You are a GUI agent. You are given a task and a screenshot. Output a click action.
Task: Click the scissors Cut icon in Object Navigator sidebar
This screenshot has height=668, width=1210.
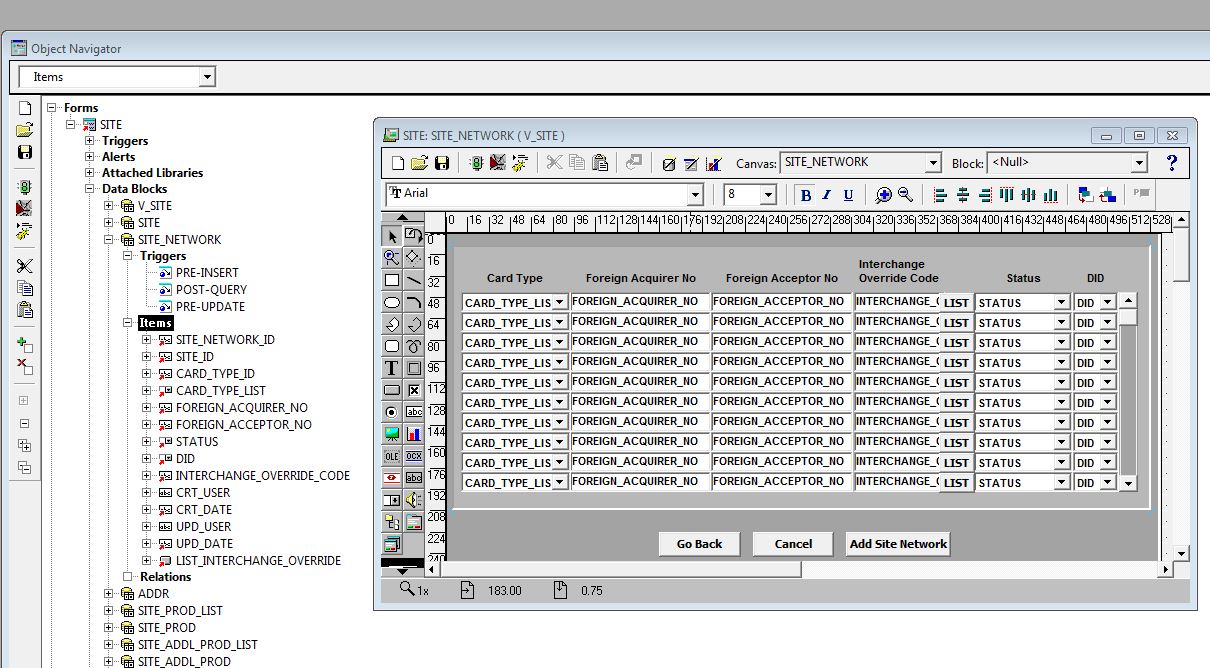click(25, 266)
